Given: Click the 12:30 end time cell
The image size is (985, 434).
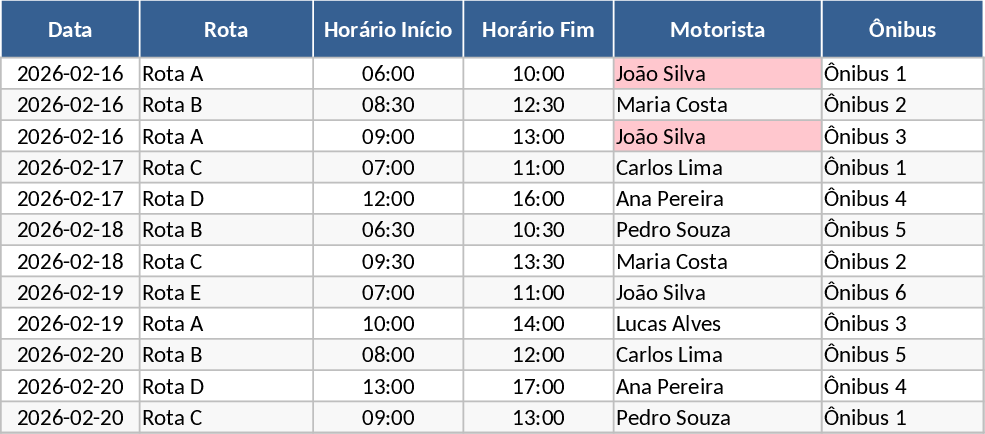Looking at the screenshot, I should click(x=538, y=105).
